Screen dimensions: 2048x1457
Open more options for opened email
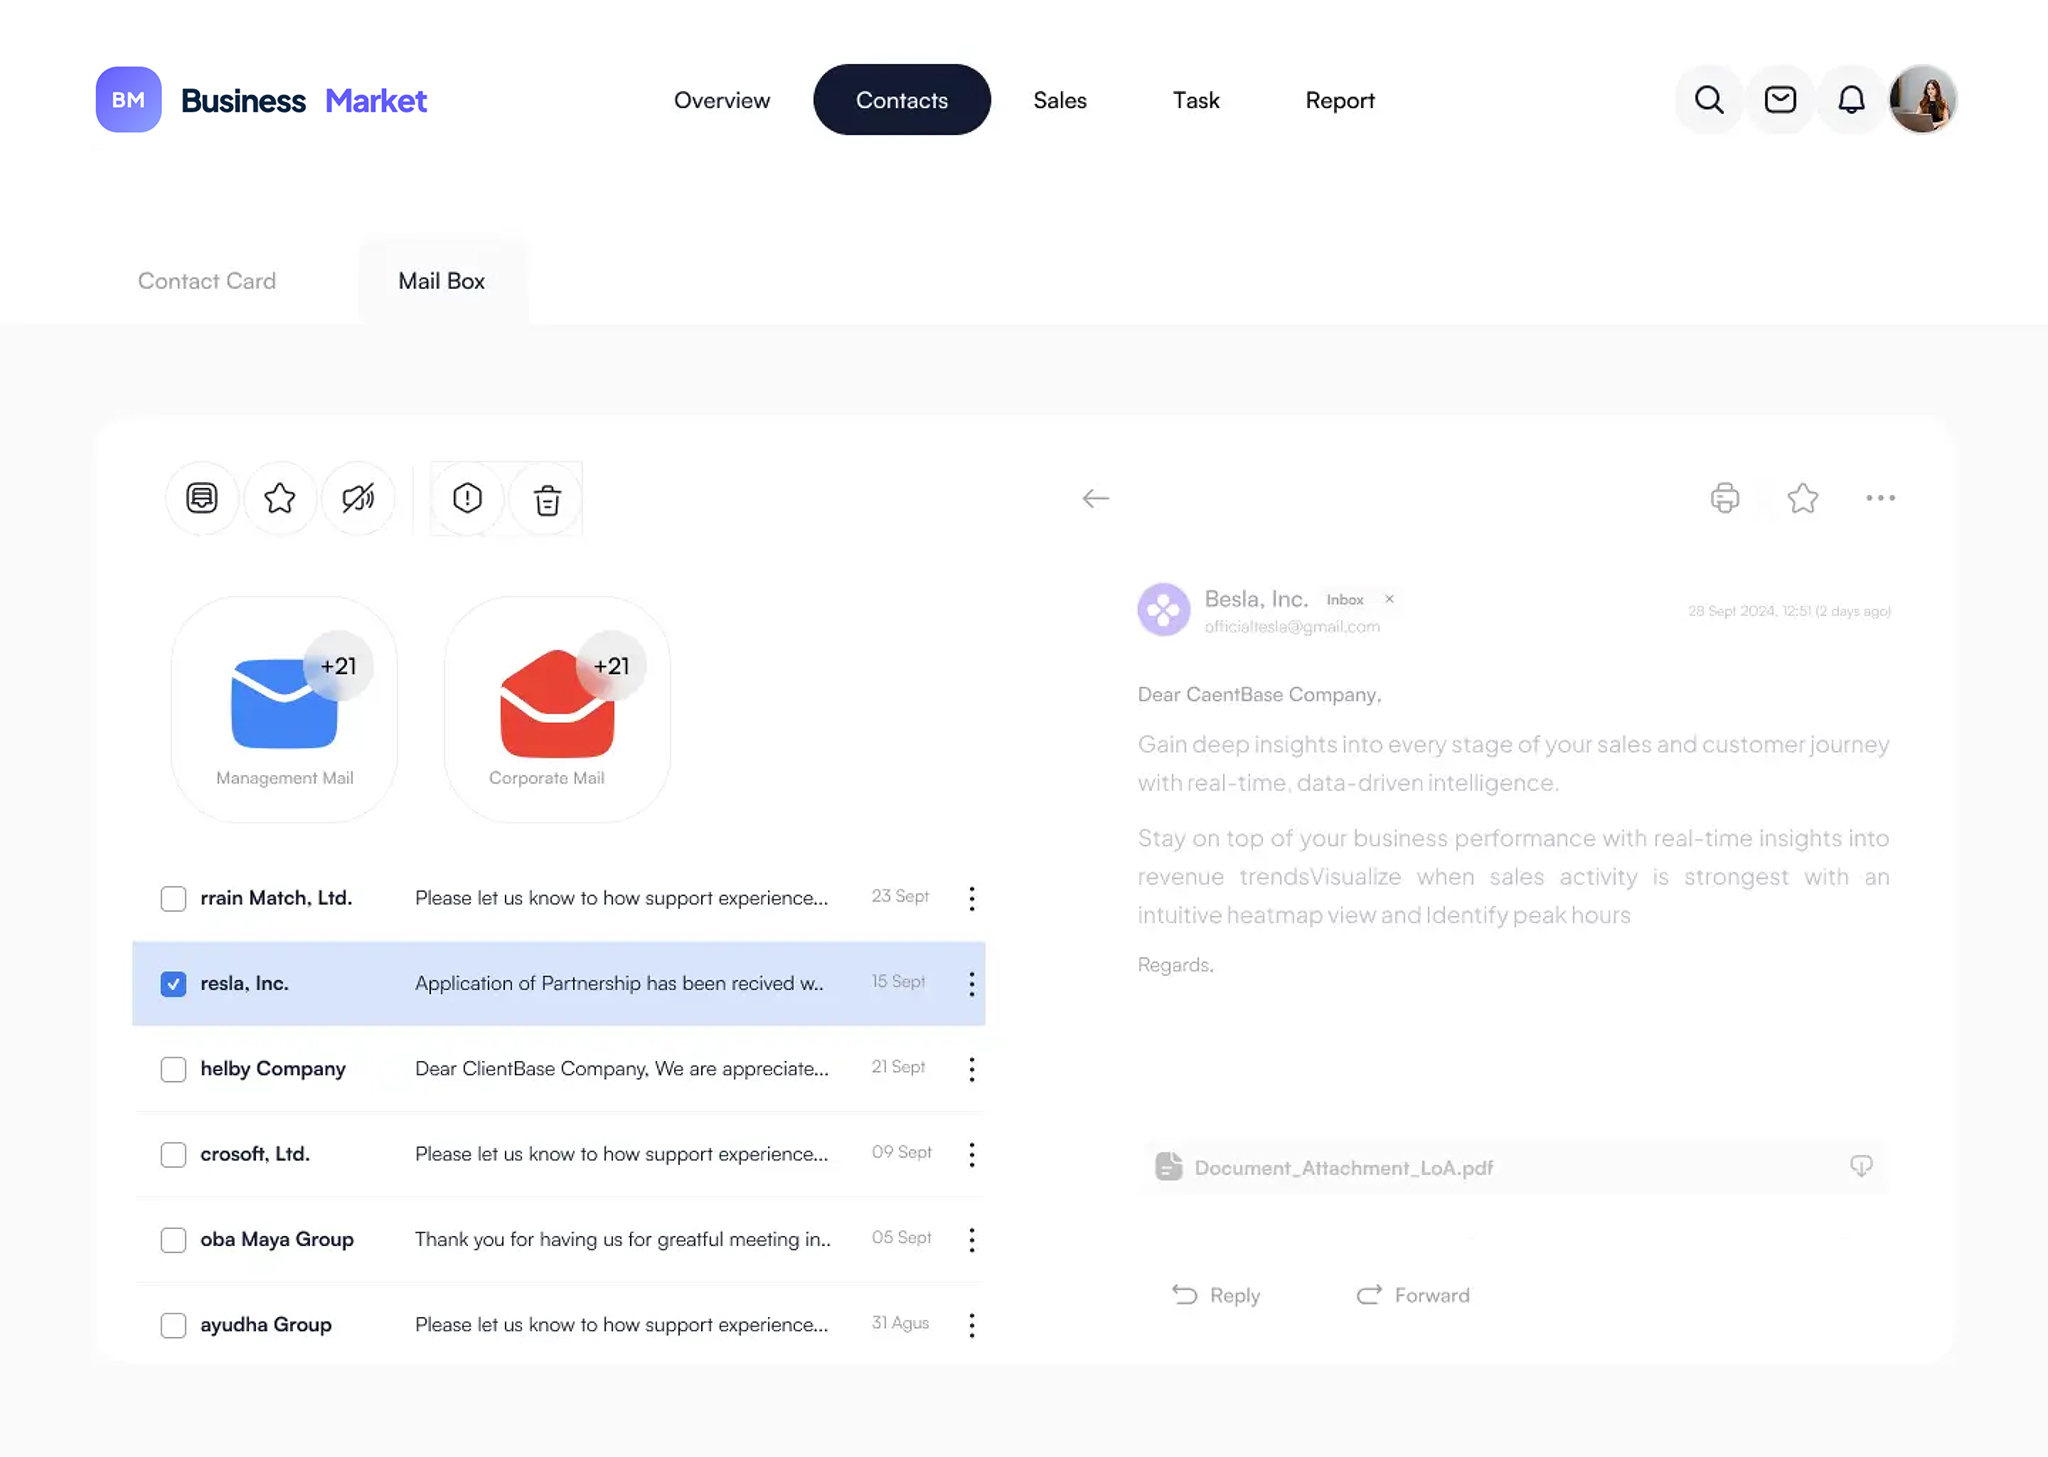point(1880,498)
